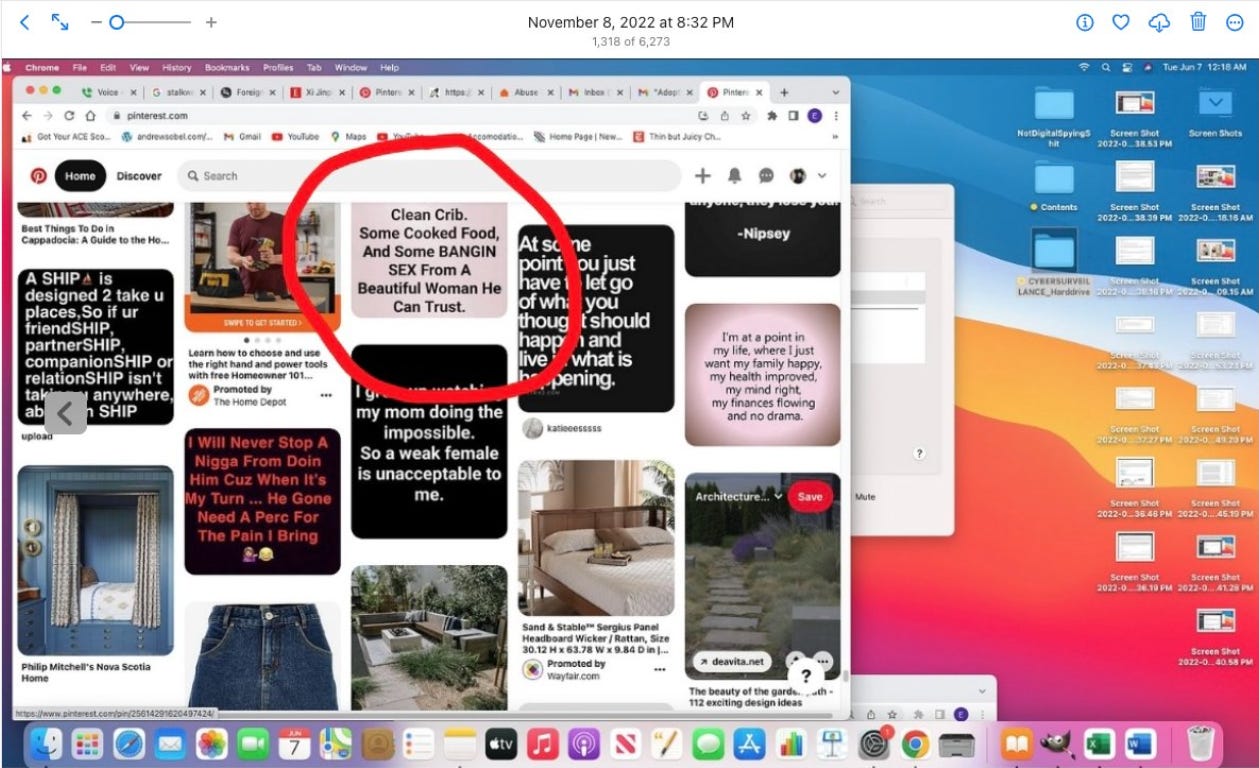Open Apple TV from the Dock

point(501,744)
